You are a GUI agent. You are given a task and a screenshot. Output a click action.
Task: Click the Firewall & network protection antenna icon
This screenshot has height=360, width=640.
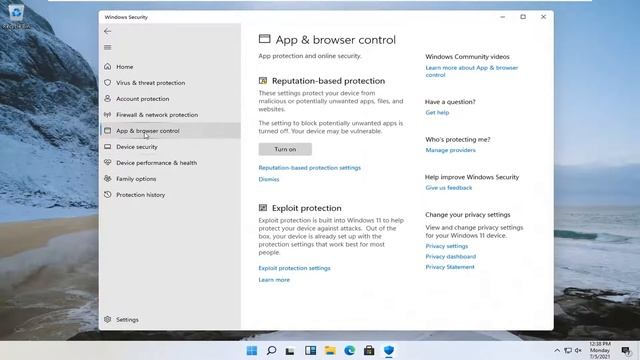107,115
